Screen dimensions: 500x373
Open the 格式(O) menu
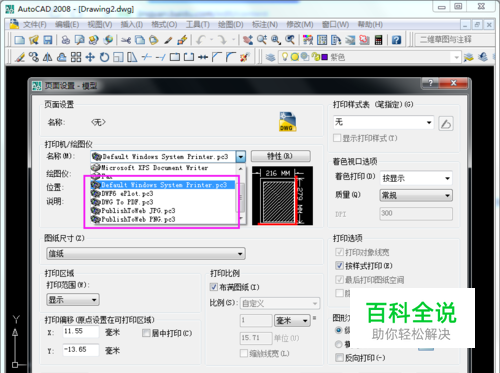(164, 24)
